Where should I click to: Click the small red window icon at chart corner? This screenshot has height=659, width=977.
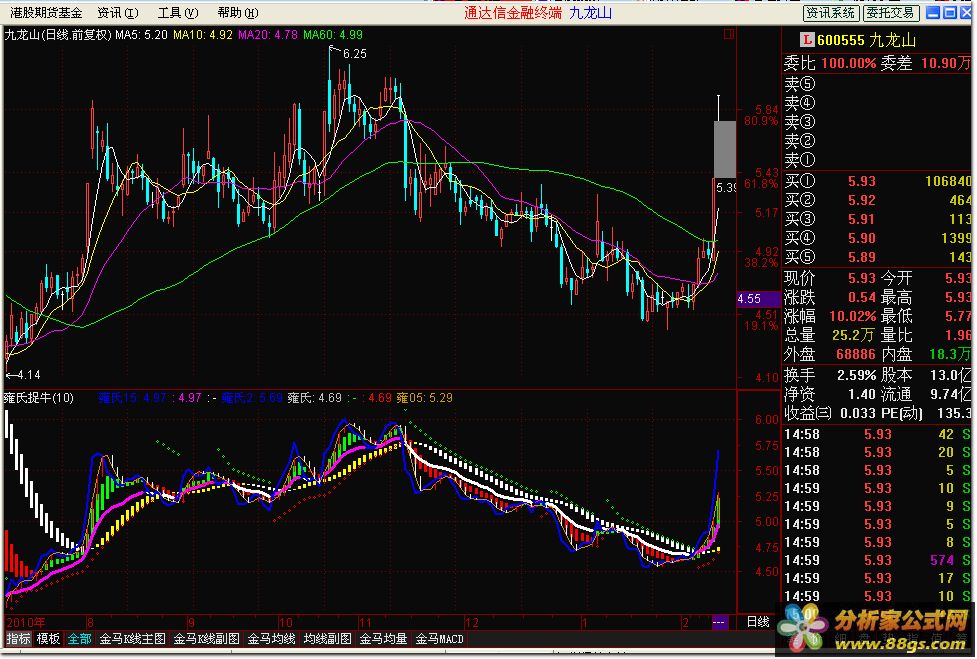point(728,34)
